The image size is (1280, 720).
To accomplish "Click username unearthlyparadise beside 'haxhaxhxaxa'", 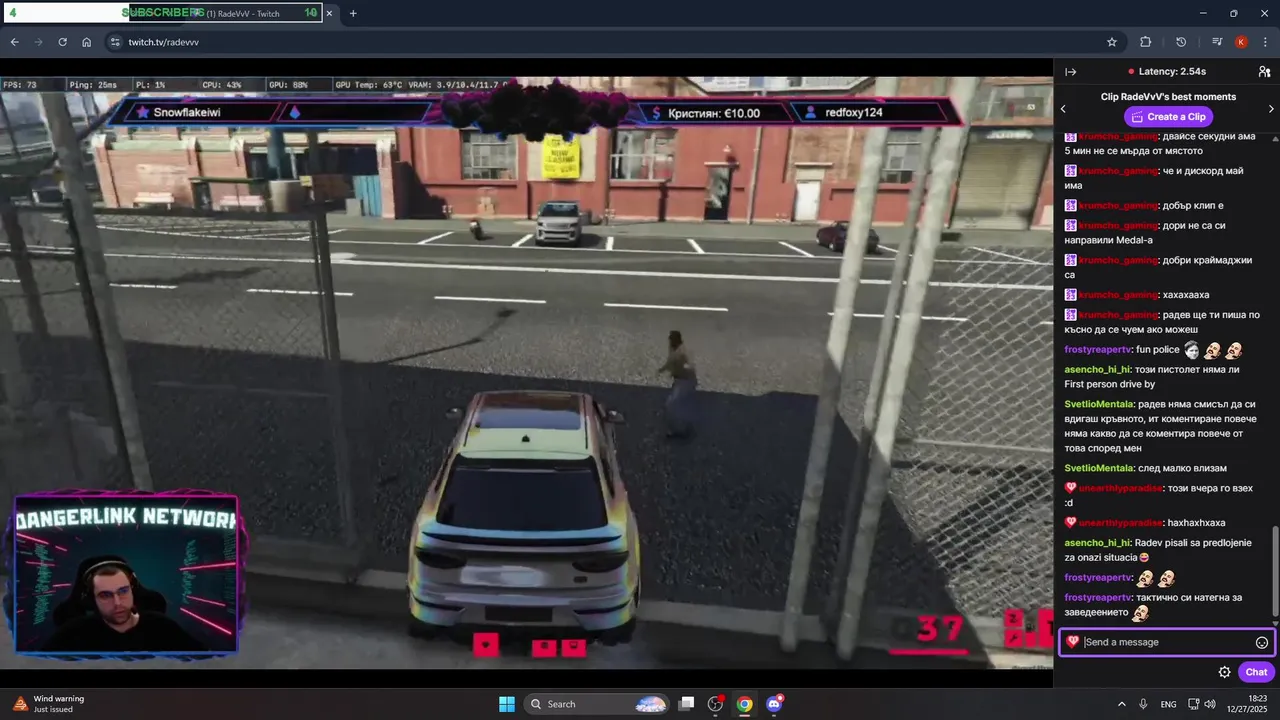I will coord(1120,522).
